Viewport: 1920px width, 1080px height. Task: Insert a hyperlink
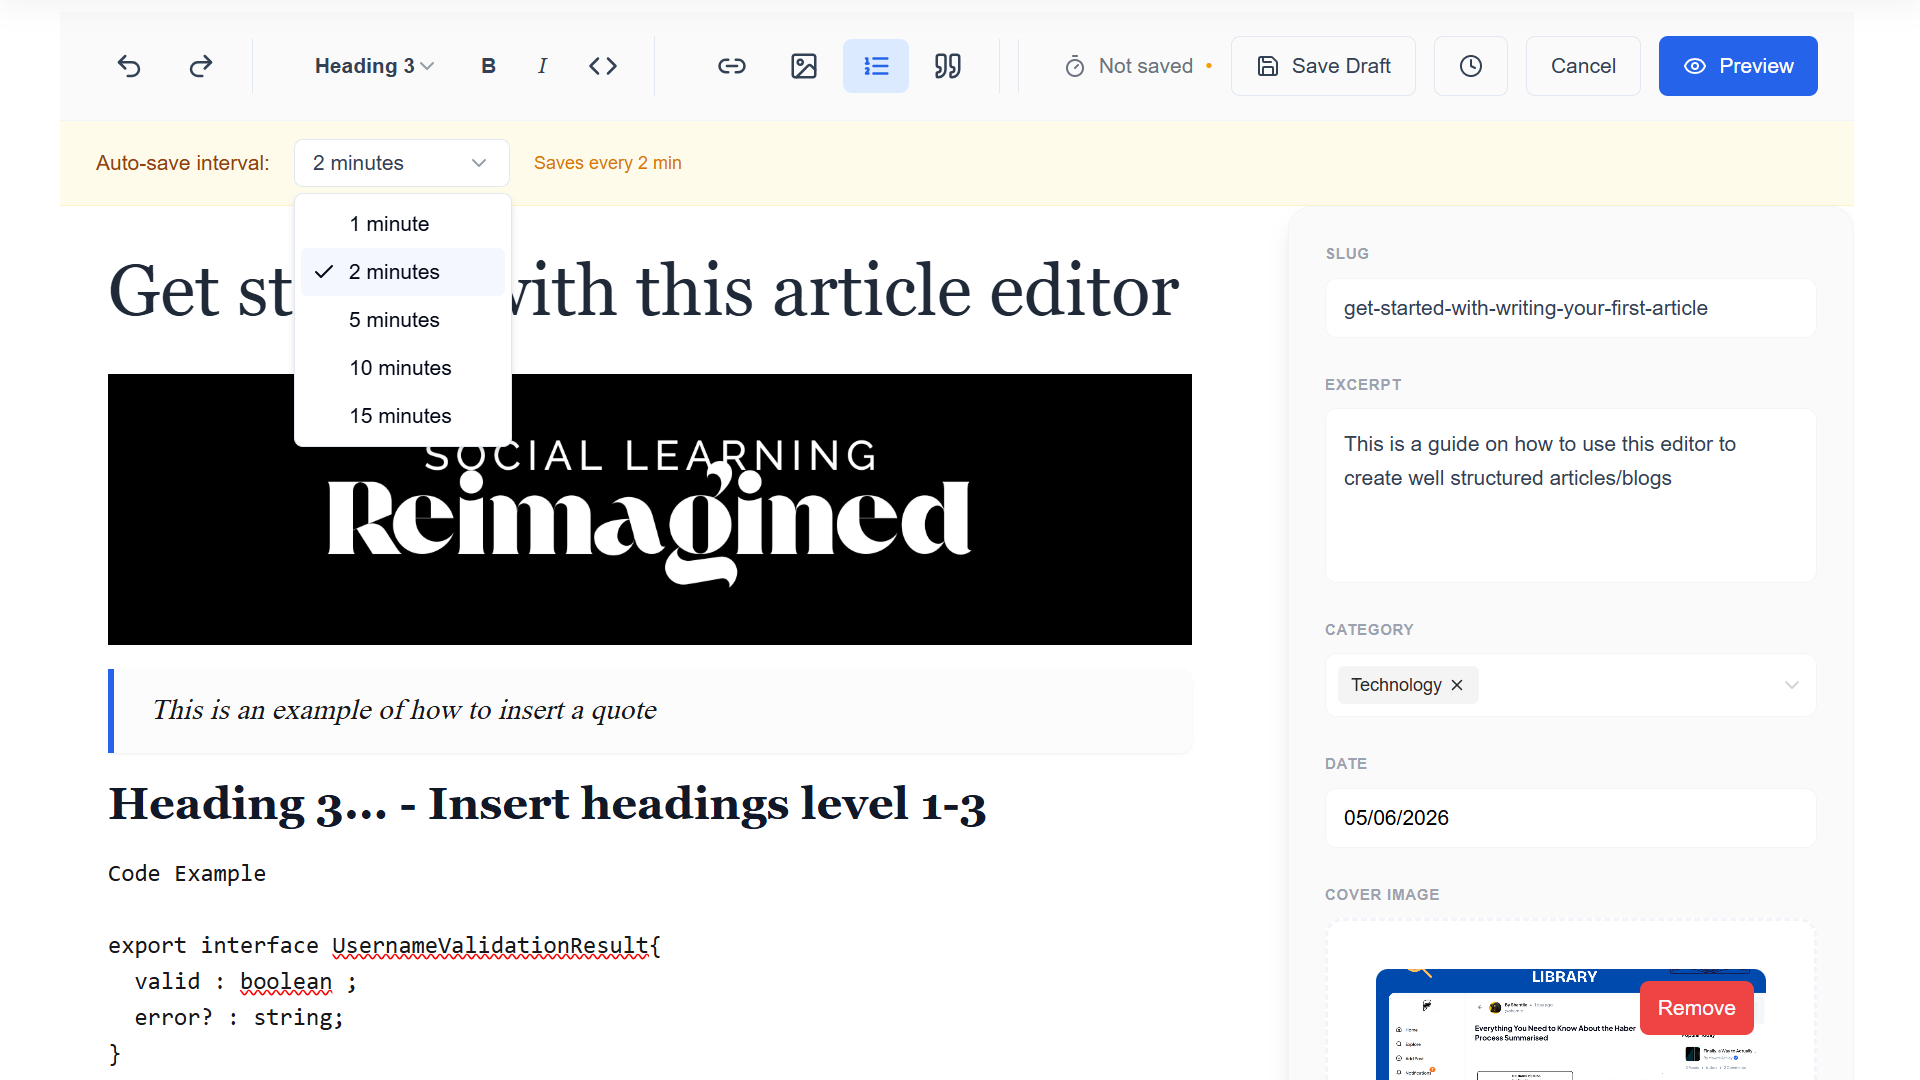(732, 66)
